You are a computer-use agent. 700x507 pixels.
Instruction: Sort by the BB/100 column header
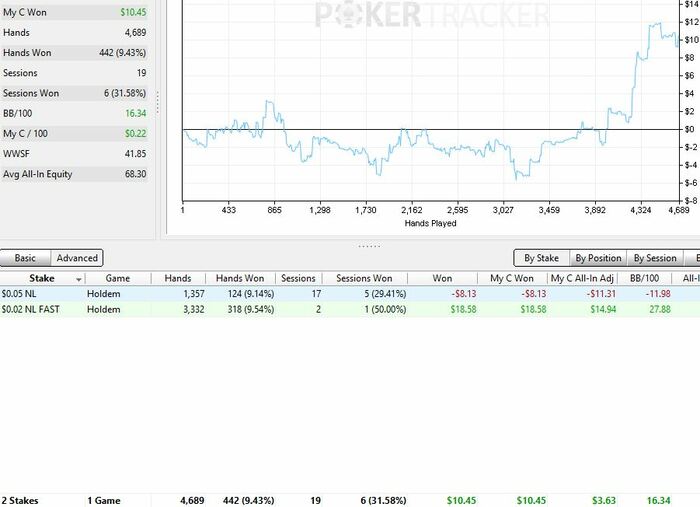tap(644, 278)
